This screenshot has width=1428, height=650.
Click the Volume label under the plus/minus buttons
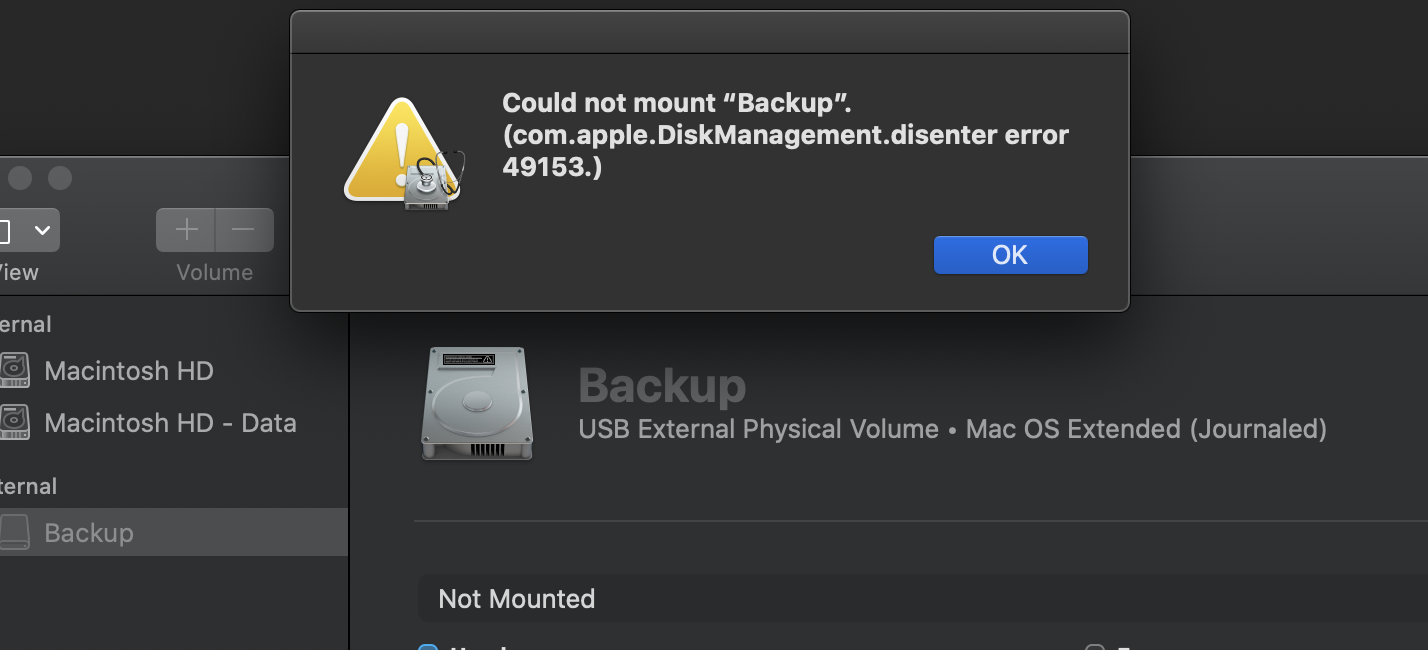214,272
